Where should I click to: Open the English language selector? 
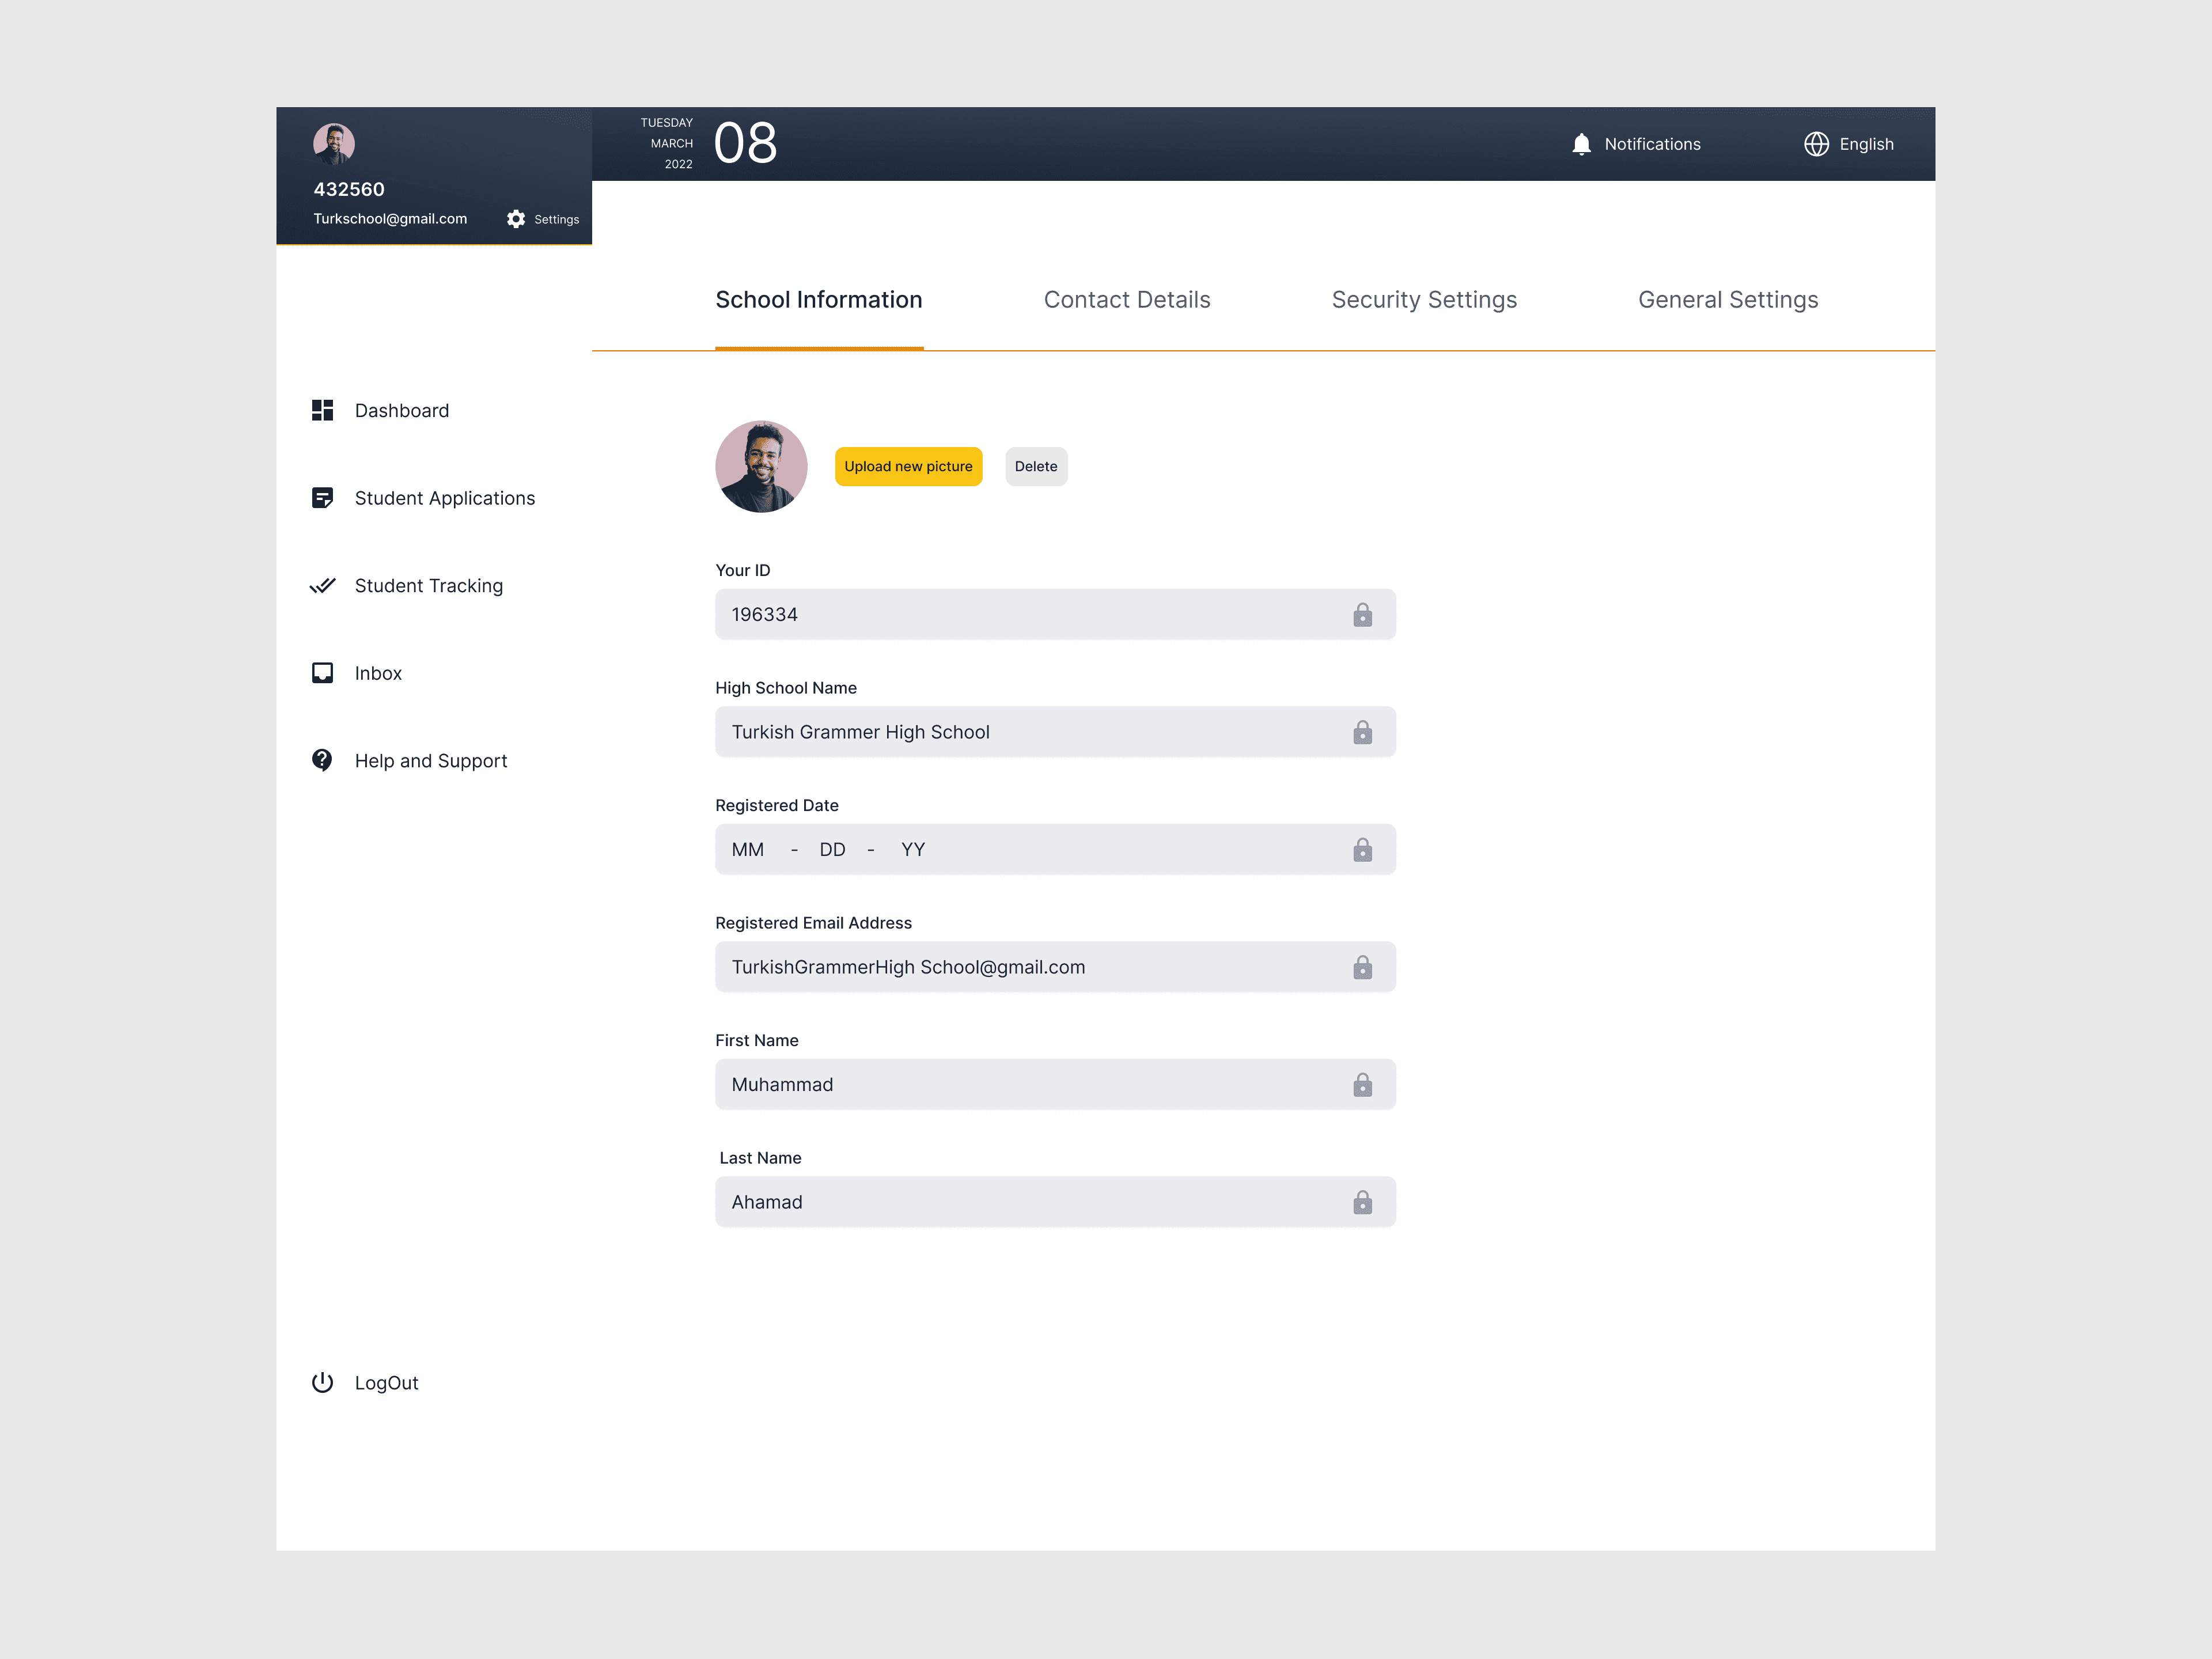tap(1848, 144)
